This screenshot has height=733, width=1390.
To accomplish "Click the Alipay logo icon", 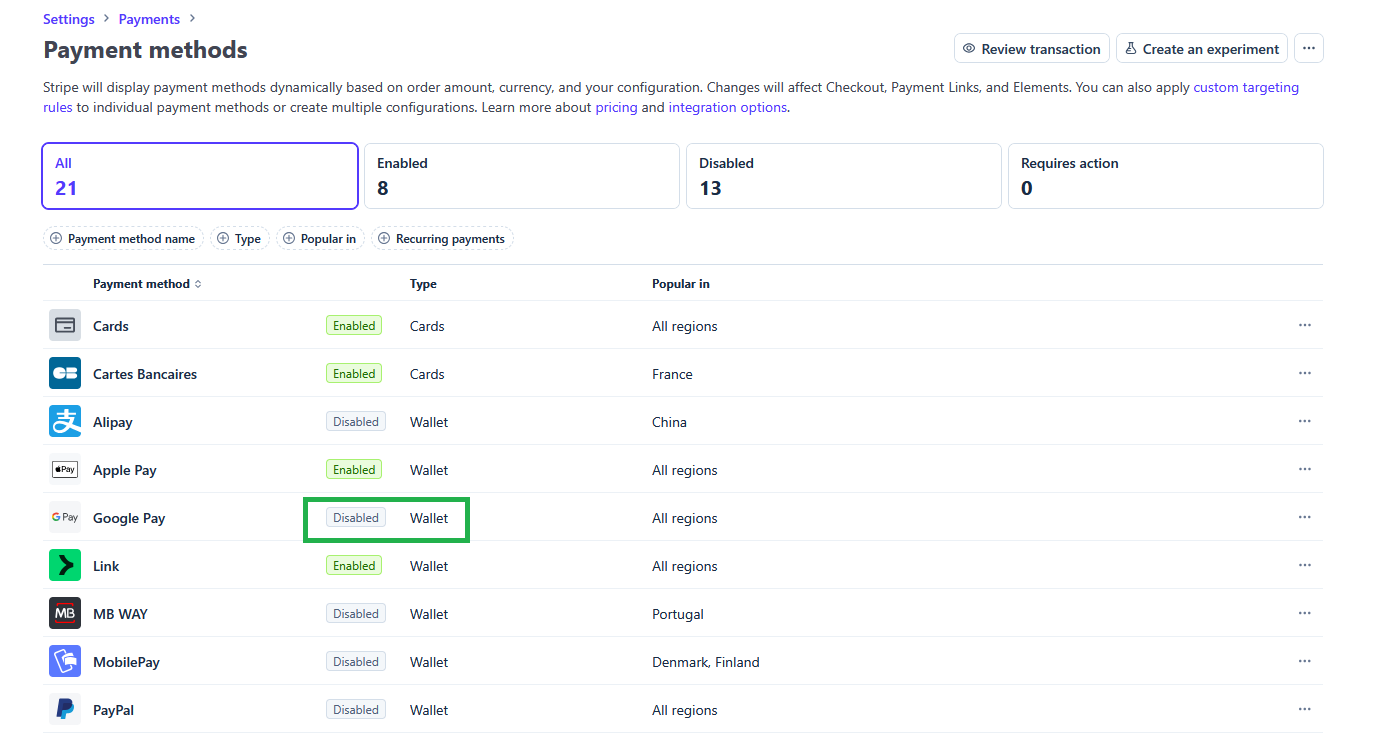I will [65, 422].
